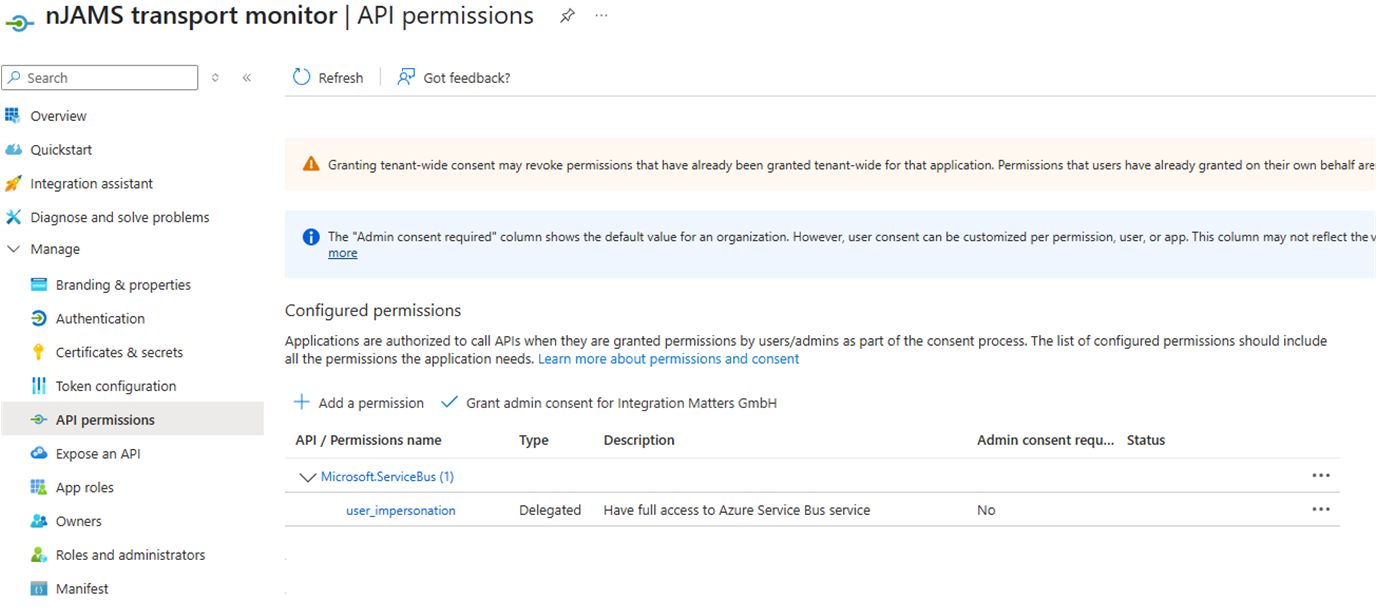The height and width of the screenshot is (610, 1377).
Task: Click the Roles and administrators icon
Action: (x=39, y=555)
